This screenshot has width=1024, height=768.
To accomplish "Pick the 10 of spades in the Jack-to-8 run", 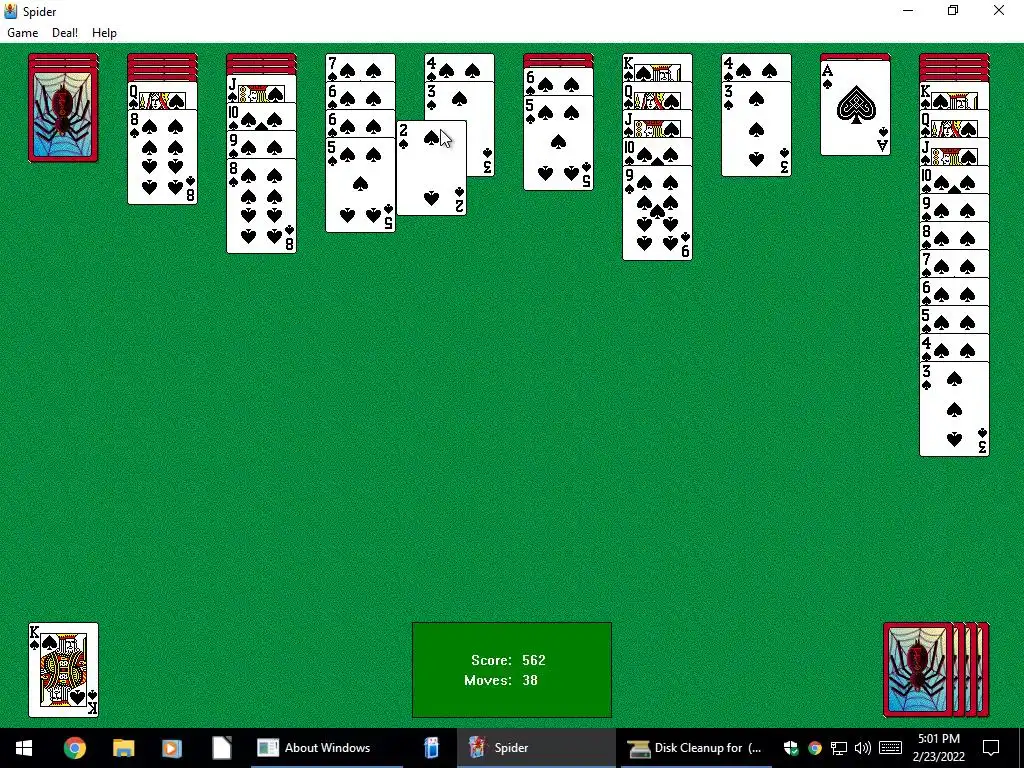I will (x=261, y=117).
